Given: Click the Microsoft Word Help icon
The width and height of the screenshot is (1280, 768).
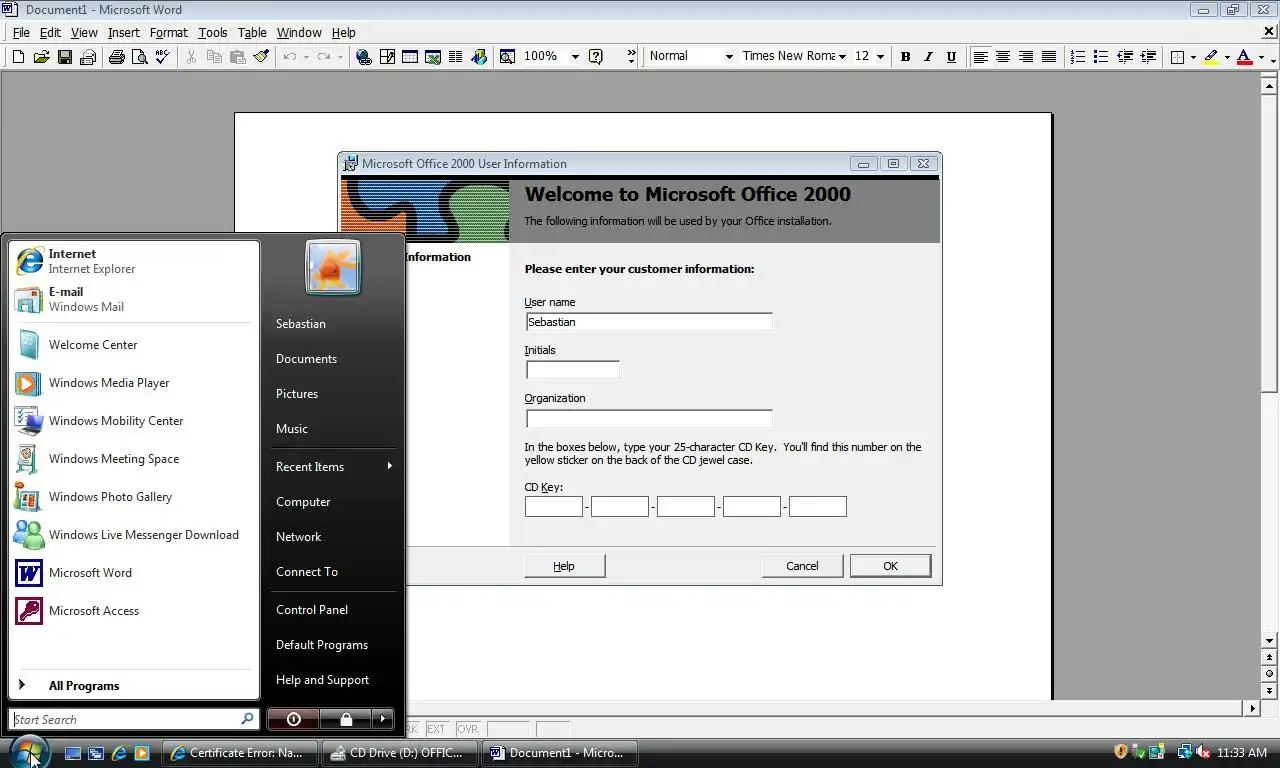Looking at the screenshot, I should coord(596,57).
